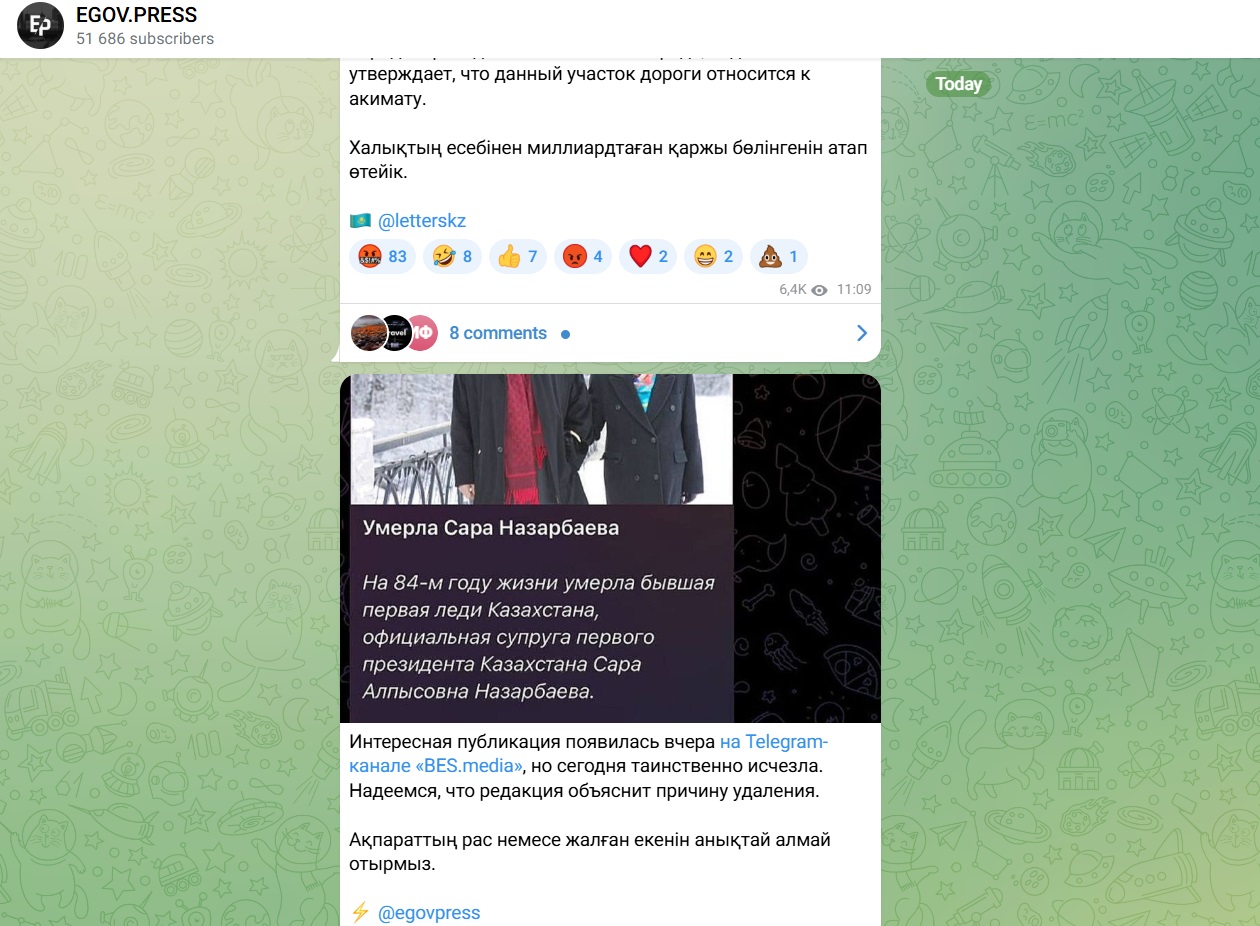Open the @egovpress channel link
Screen dimensions: 1260x926
429,913
